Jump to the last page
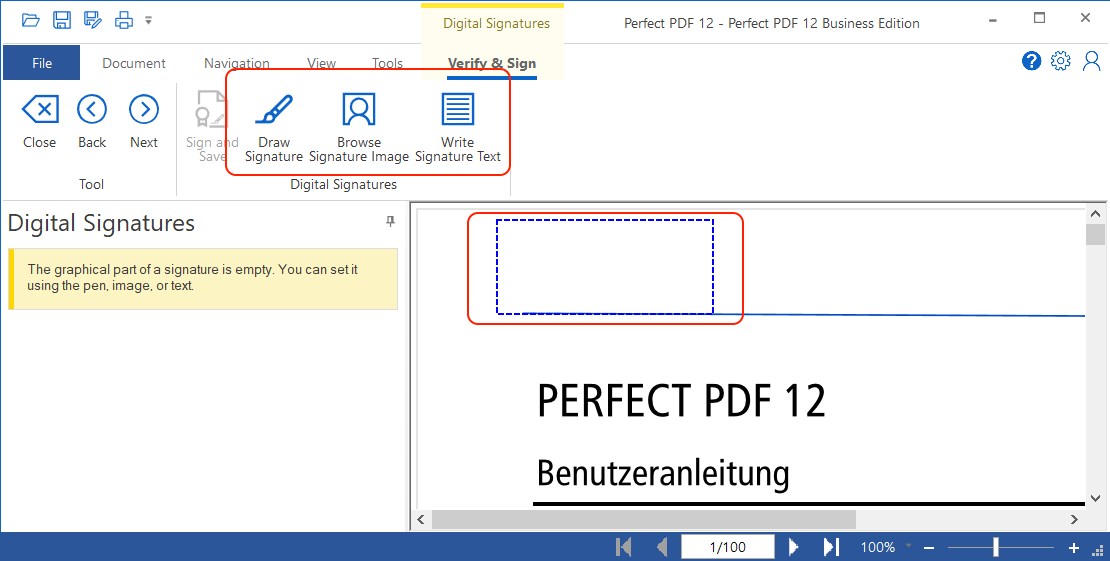1110x561 pixels. 830,547
